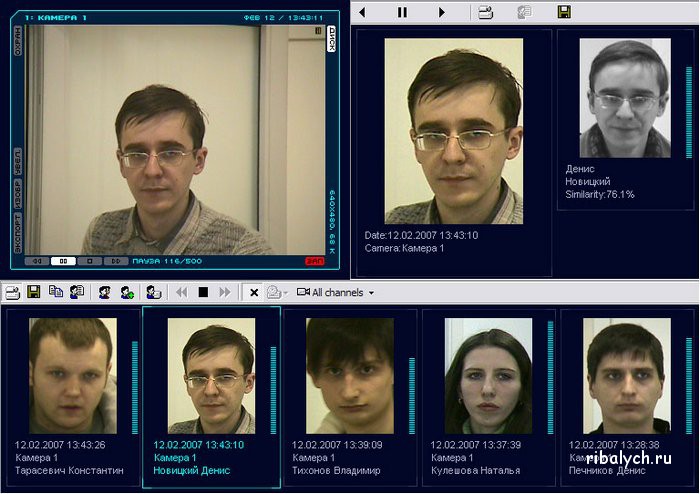Click the black X delete icon
The width and height of the screenshot is (700, 494).
254,292
